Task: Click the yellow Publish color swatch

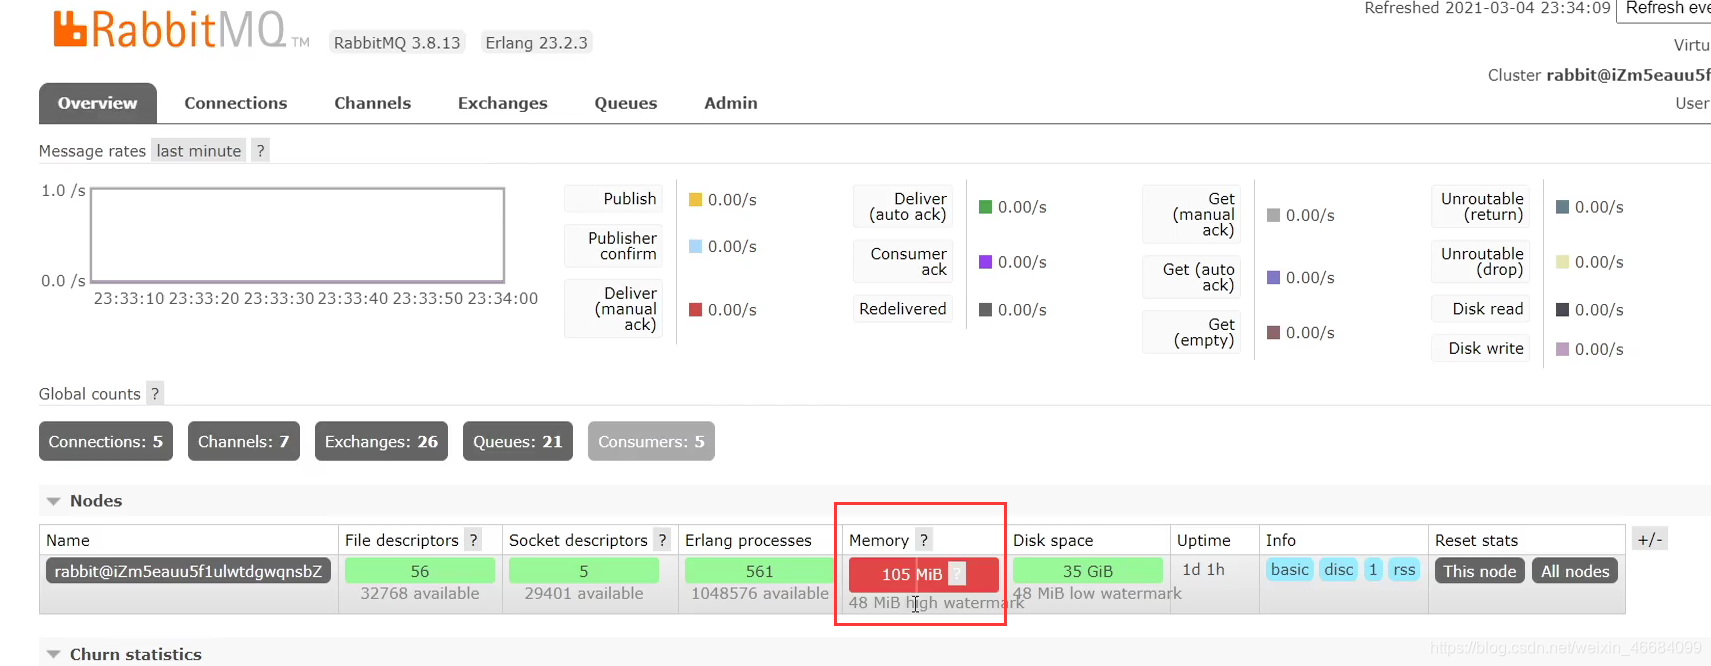Action: coord(696,199)
